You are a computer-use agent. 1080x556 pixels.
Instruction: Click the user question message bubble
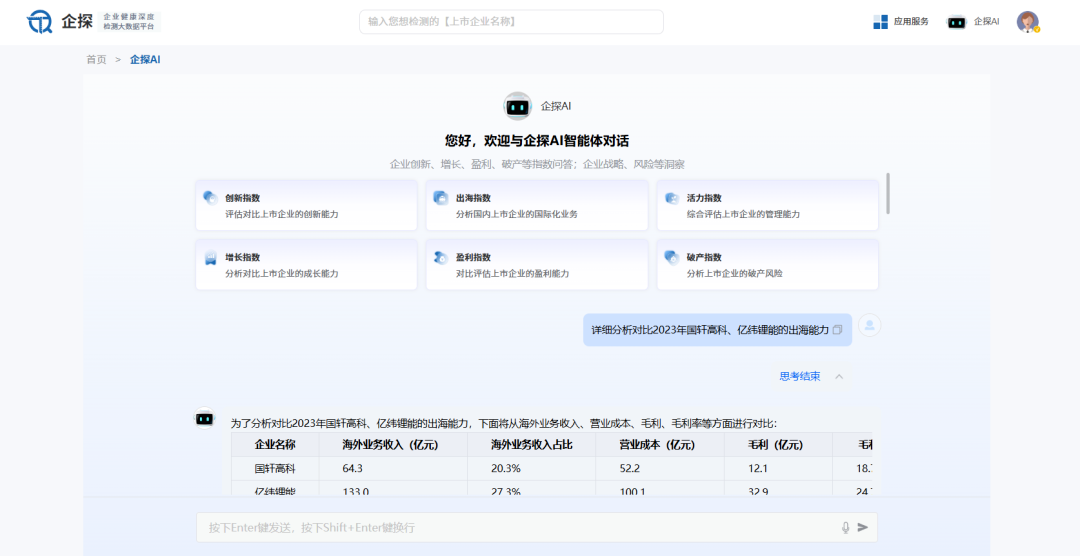click(717, 330)
